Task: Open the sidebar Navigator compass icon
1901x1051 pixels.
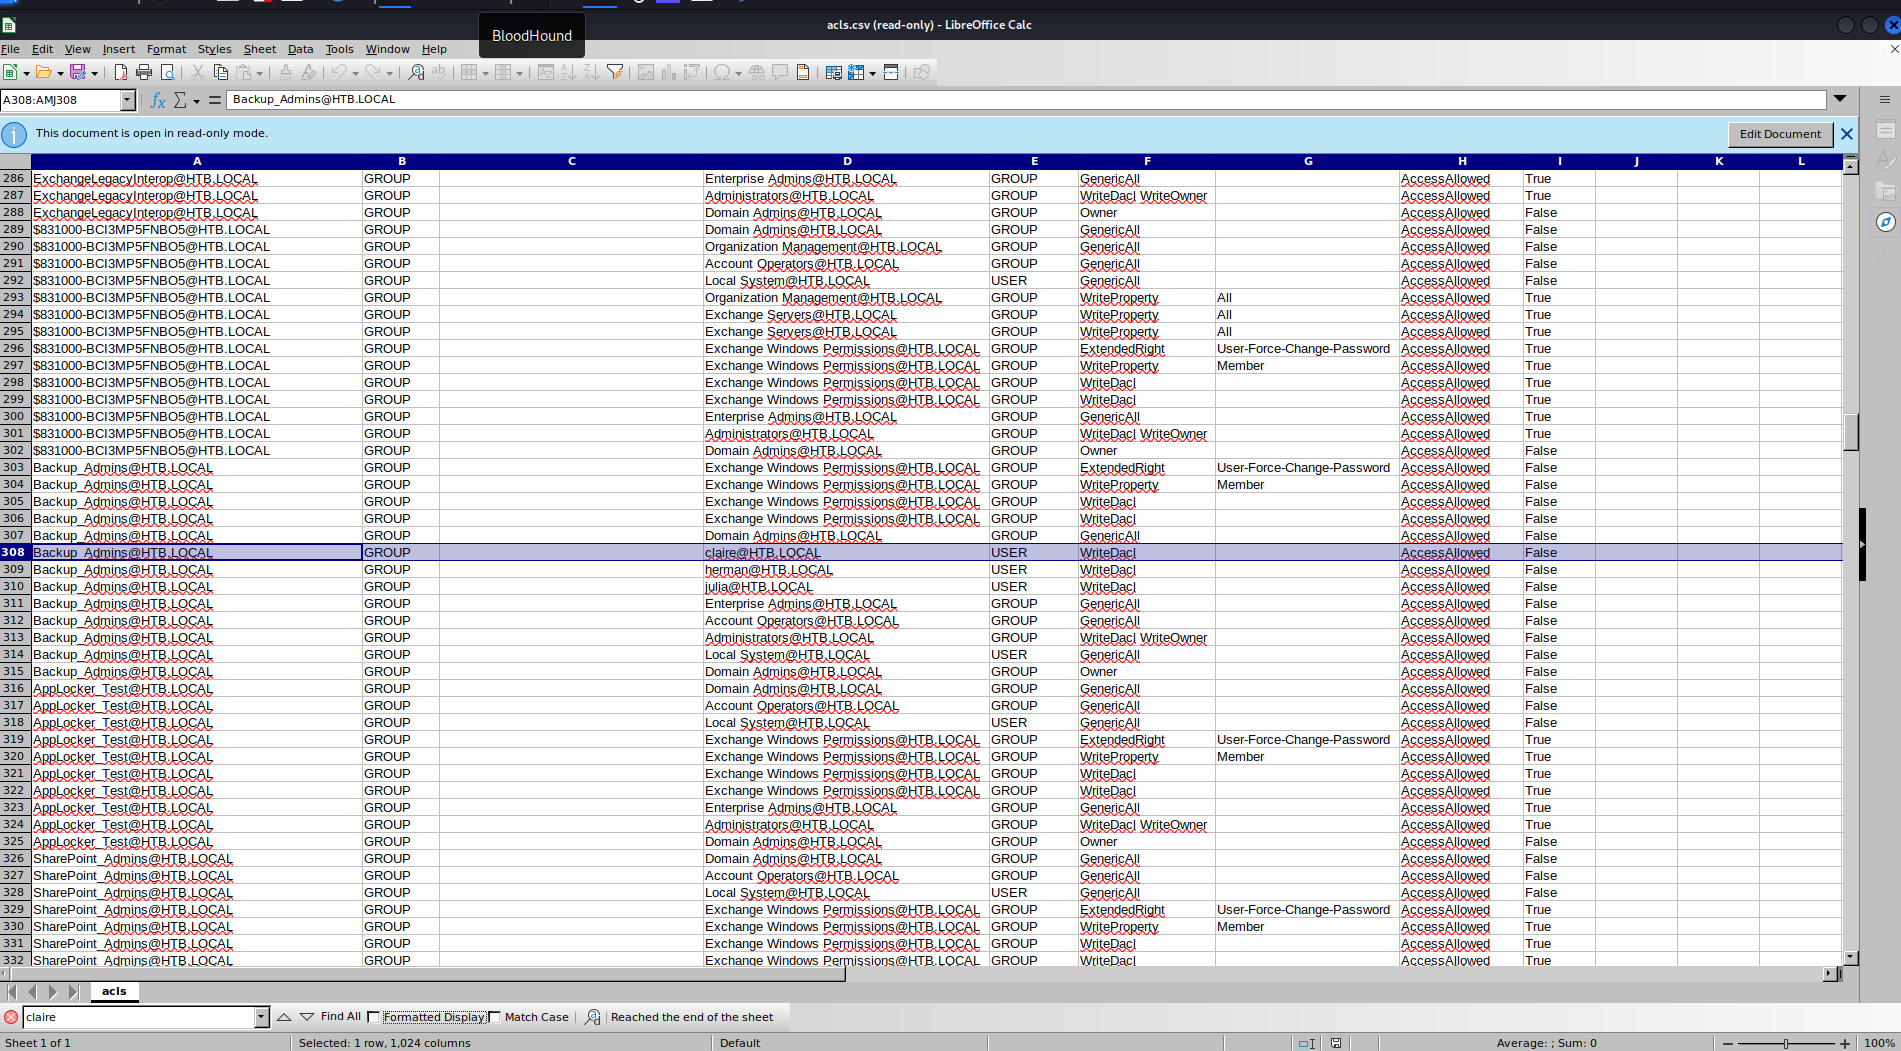Action: (x=1885, y=222)
